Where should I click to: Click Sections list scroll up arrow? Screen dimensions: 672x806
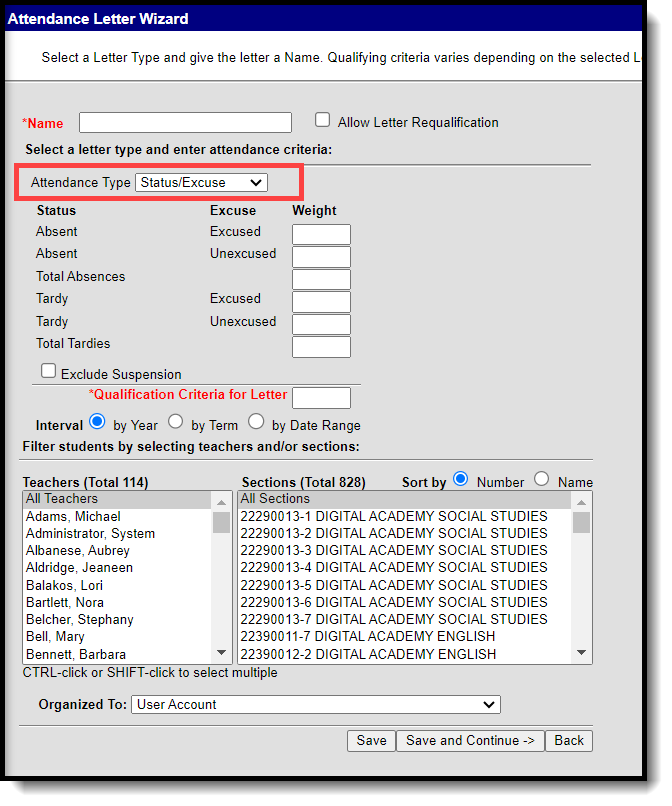(x=582, y=502)
